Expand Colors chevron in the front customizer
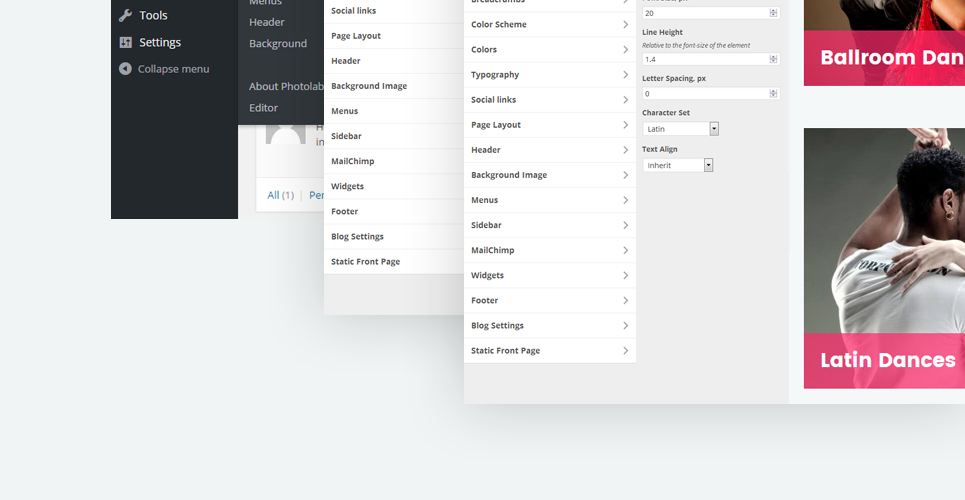Screen dimensions: 965x500 pos(625,49)
